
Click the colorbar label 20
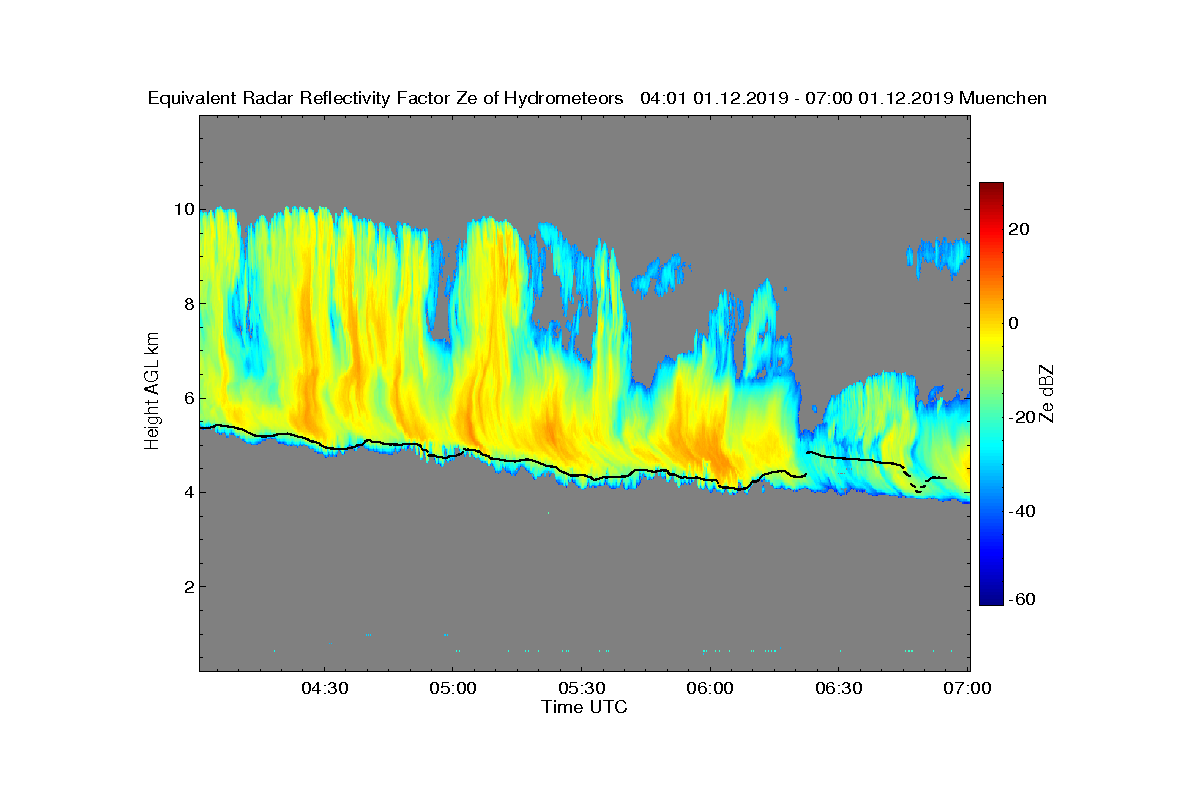click(1019, 229)
